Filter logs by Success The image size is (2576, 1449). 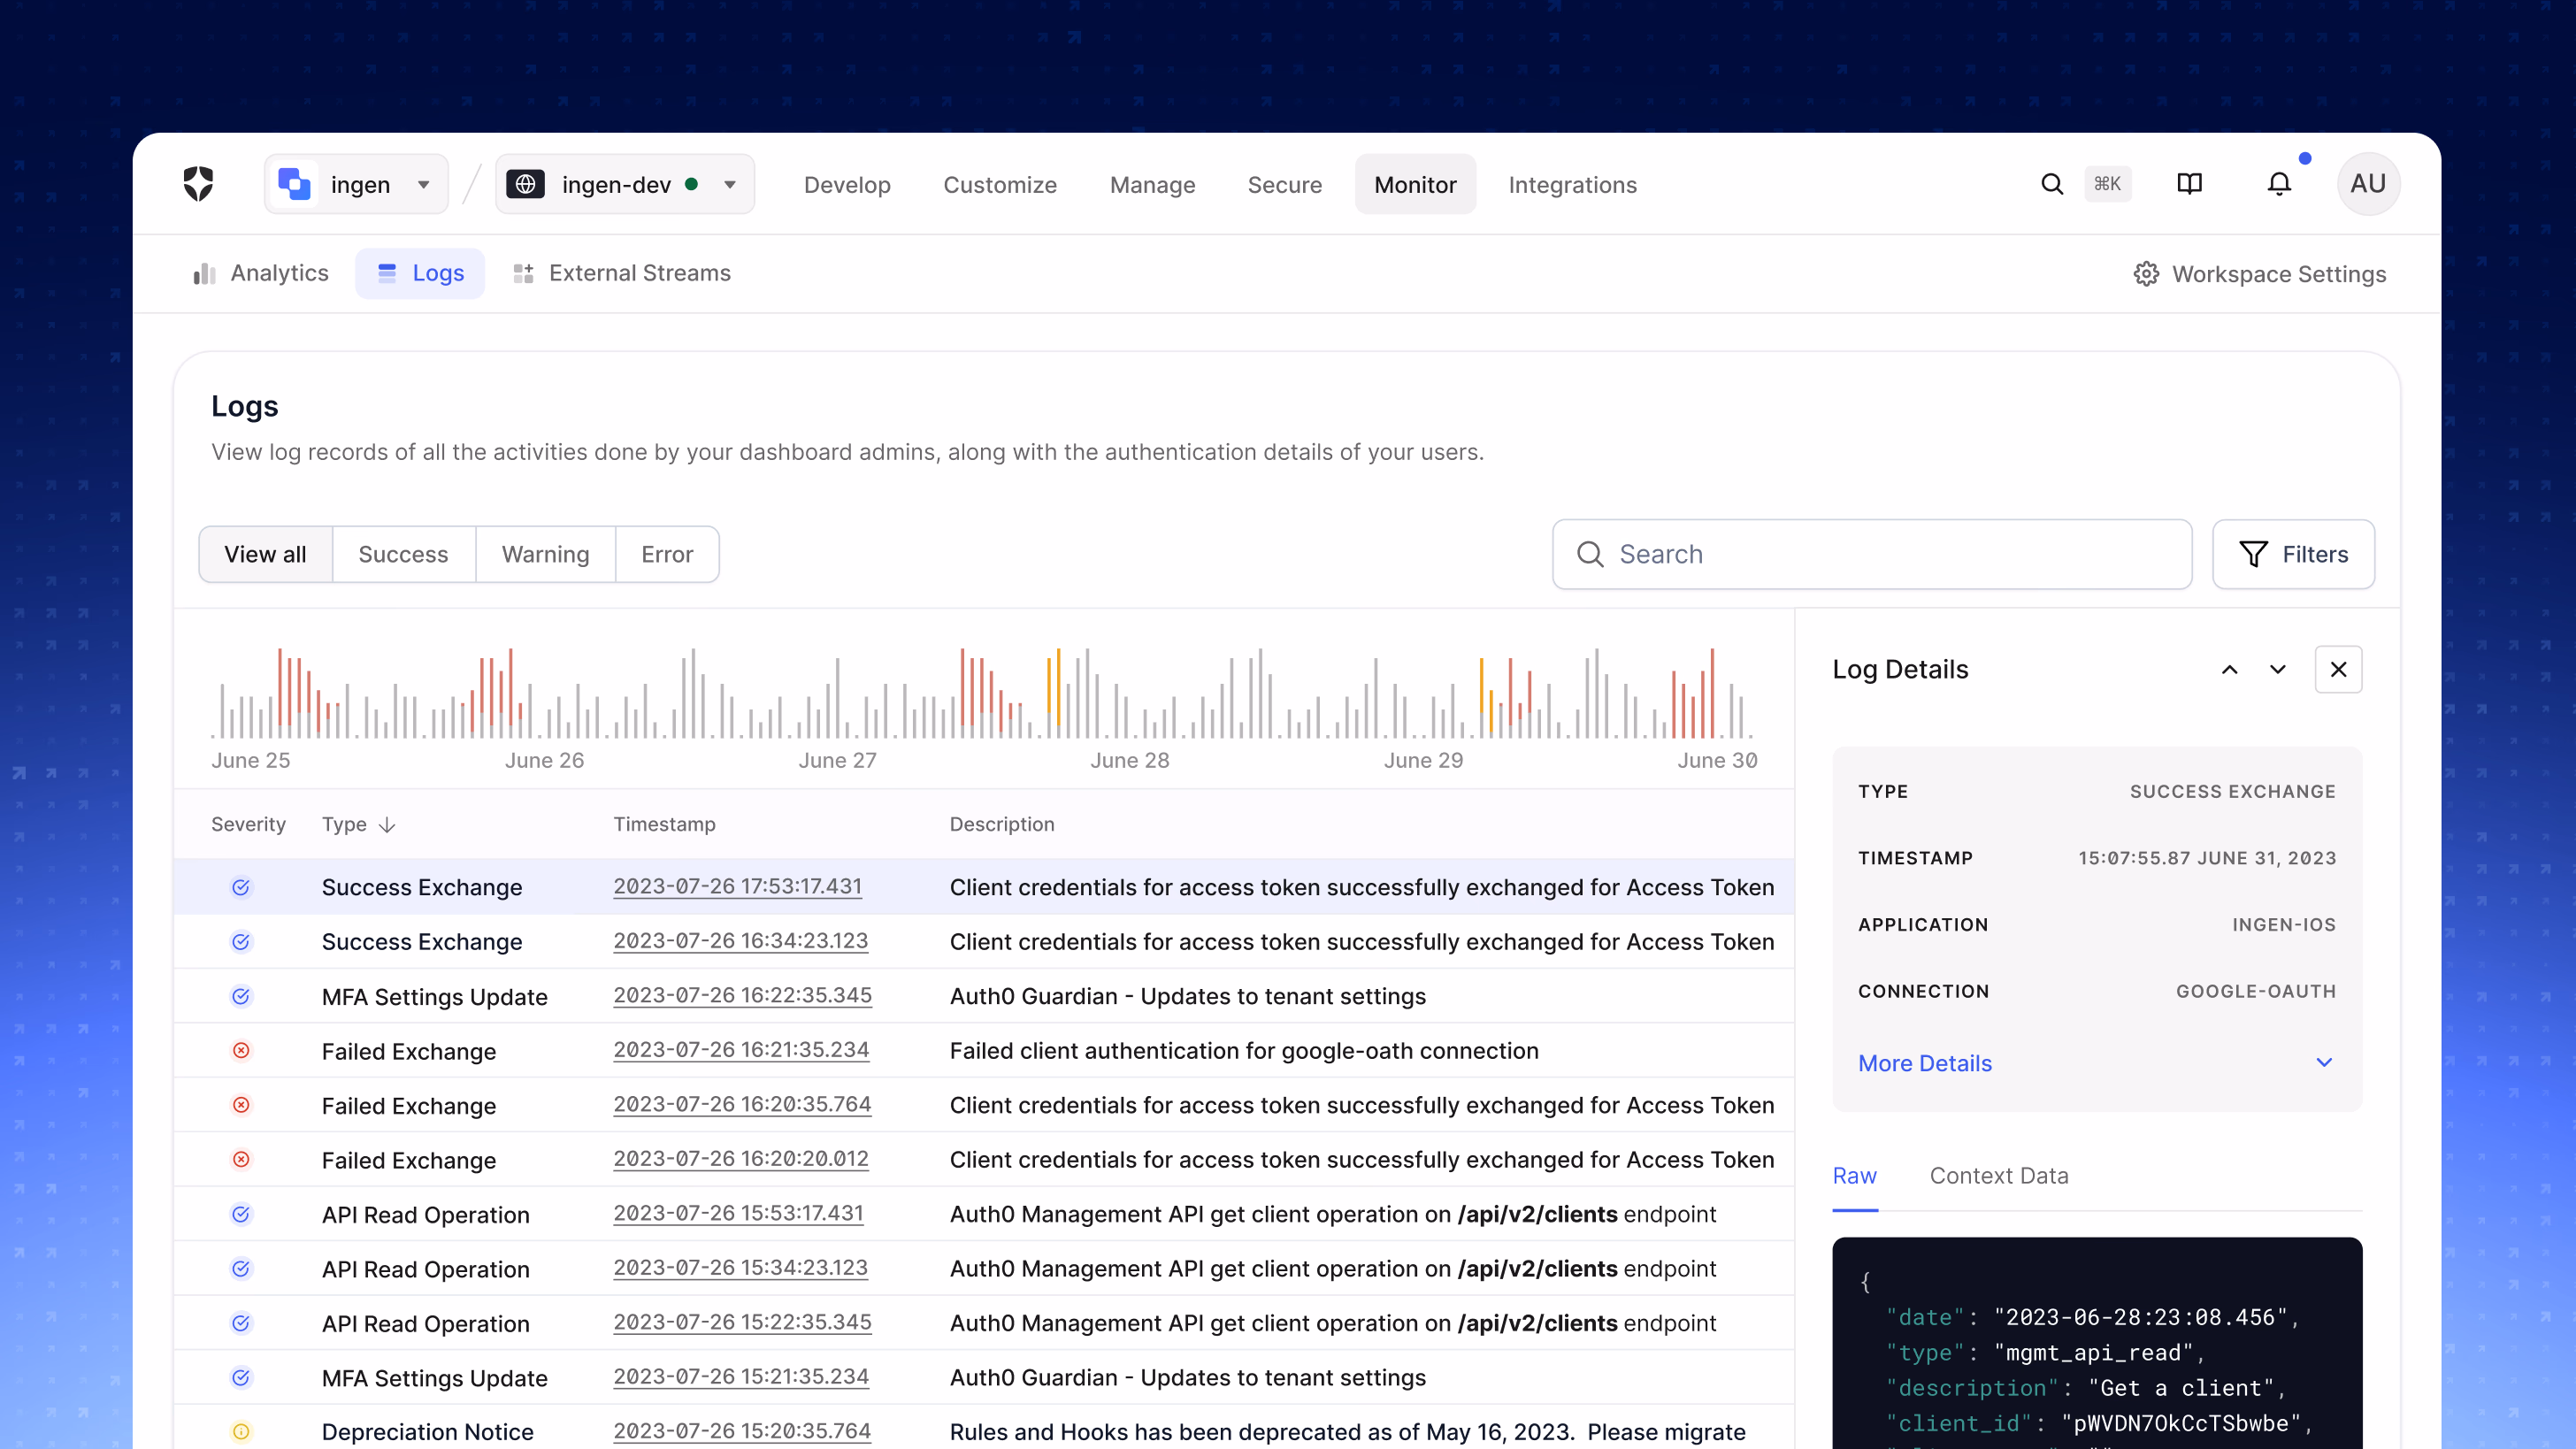tap(403, 554)
